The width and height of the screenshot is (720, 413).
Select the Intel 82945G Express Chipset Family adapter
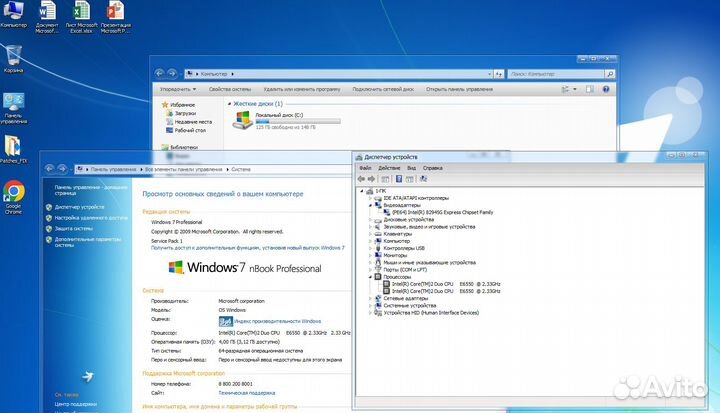click(x=443, y=212)
